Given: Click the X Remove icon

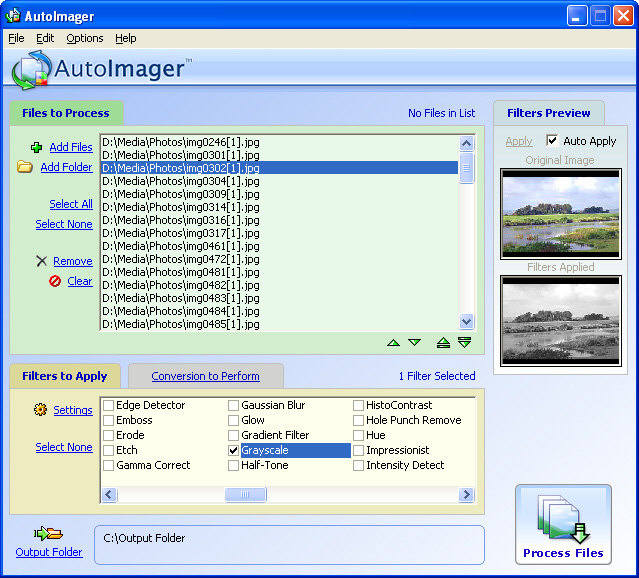Looking at the screenshot, I should 41,261.
